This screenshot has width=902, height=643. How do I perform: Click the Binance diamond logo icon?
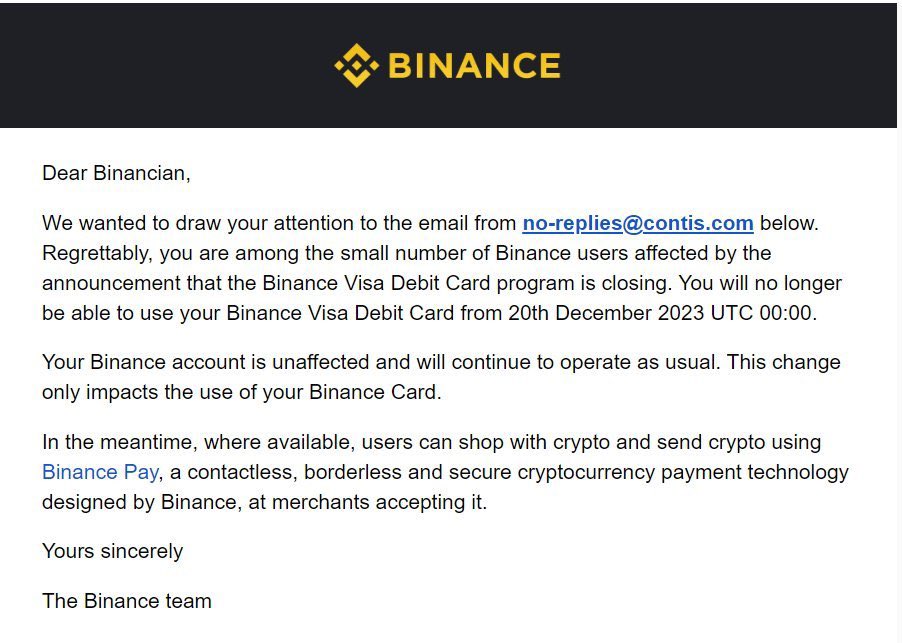(357, 66)
